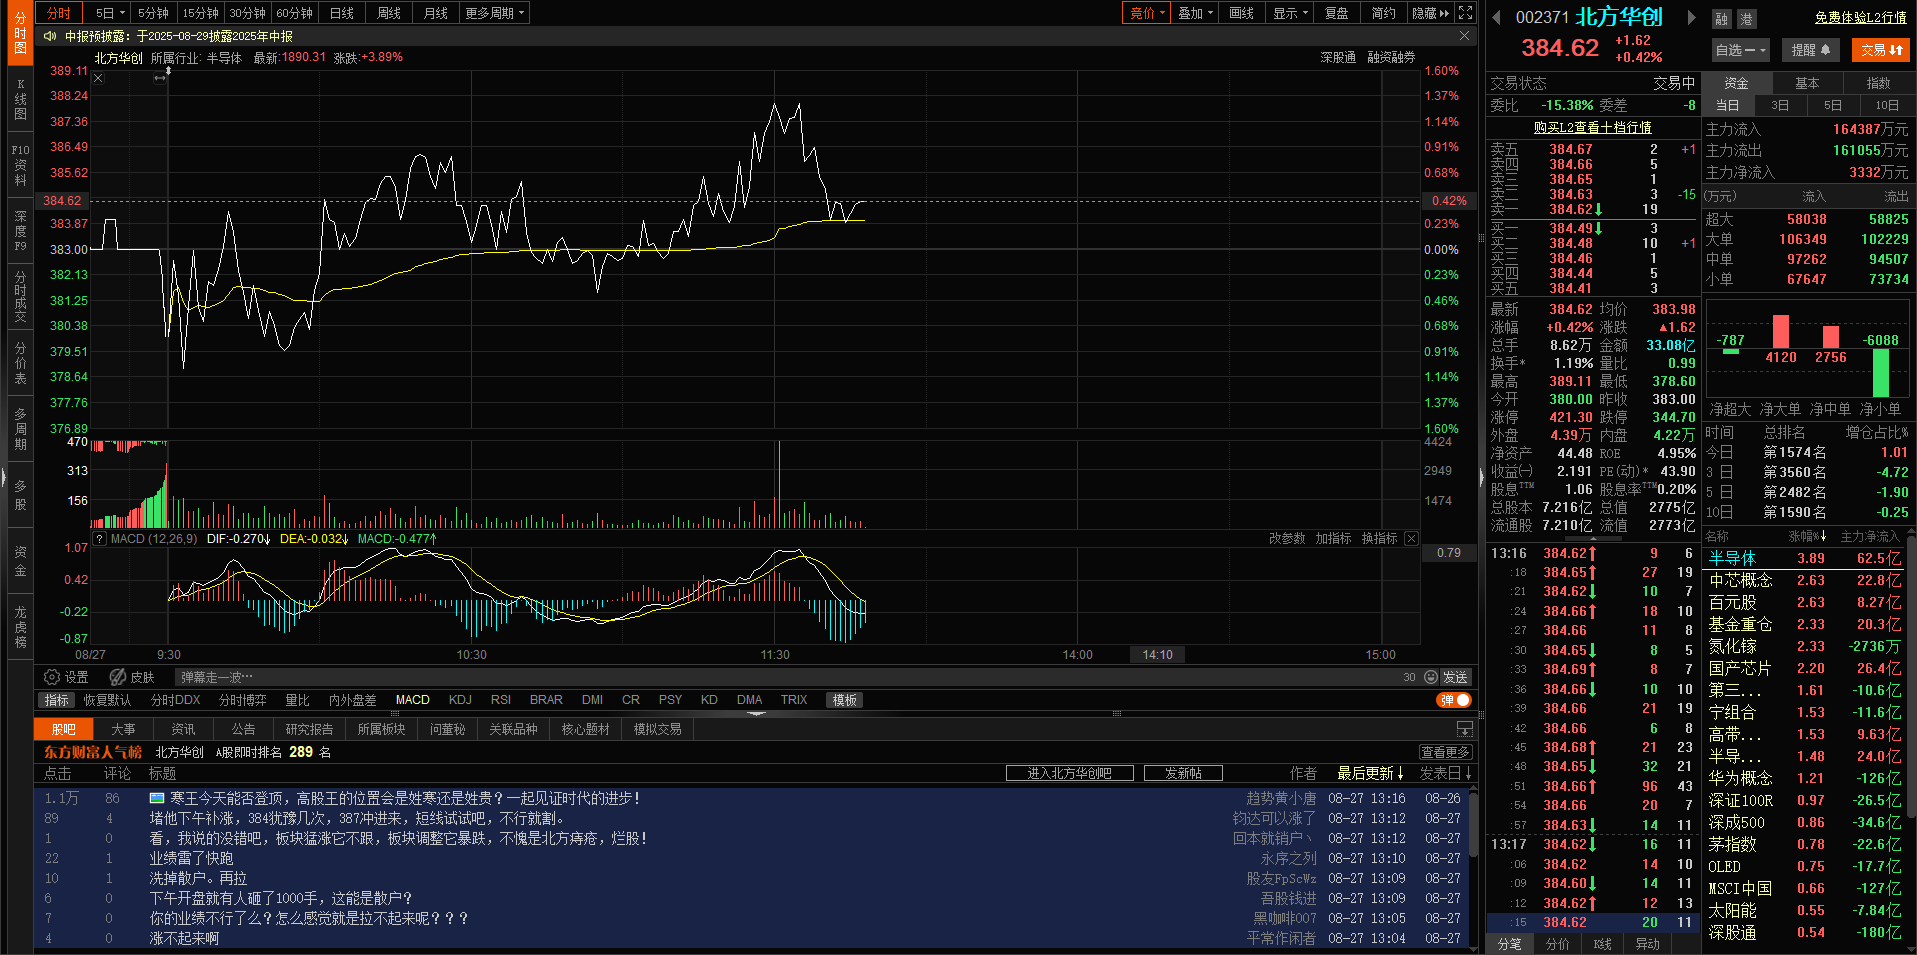Open 深度F9 in the left sidebar

pos(20,230)
